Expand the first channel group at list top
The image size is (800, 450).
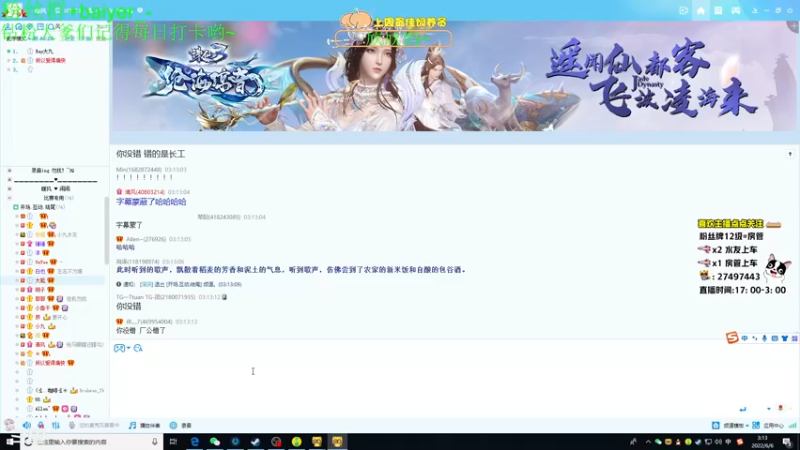pyautogui.click(x=9, y=170)
